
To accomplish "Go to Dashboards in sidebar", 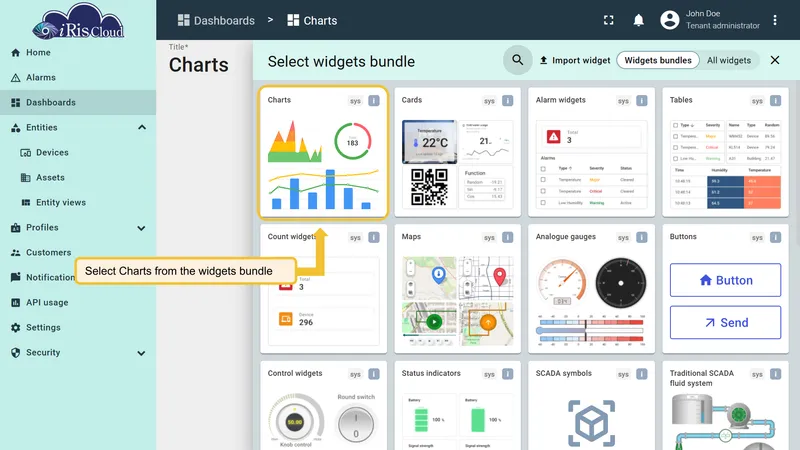I will click(78, 103).
